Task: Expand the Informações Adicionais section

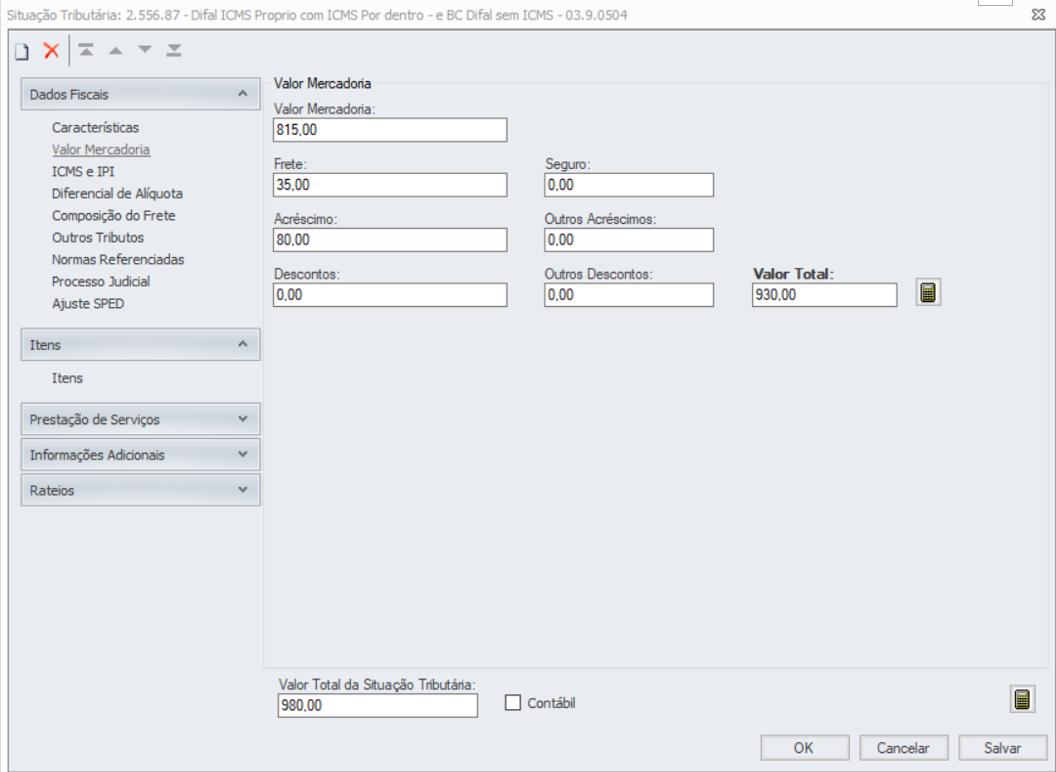Action: click(141, 455)
